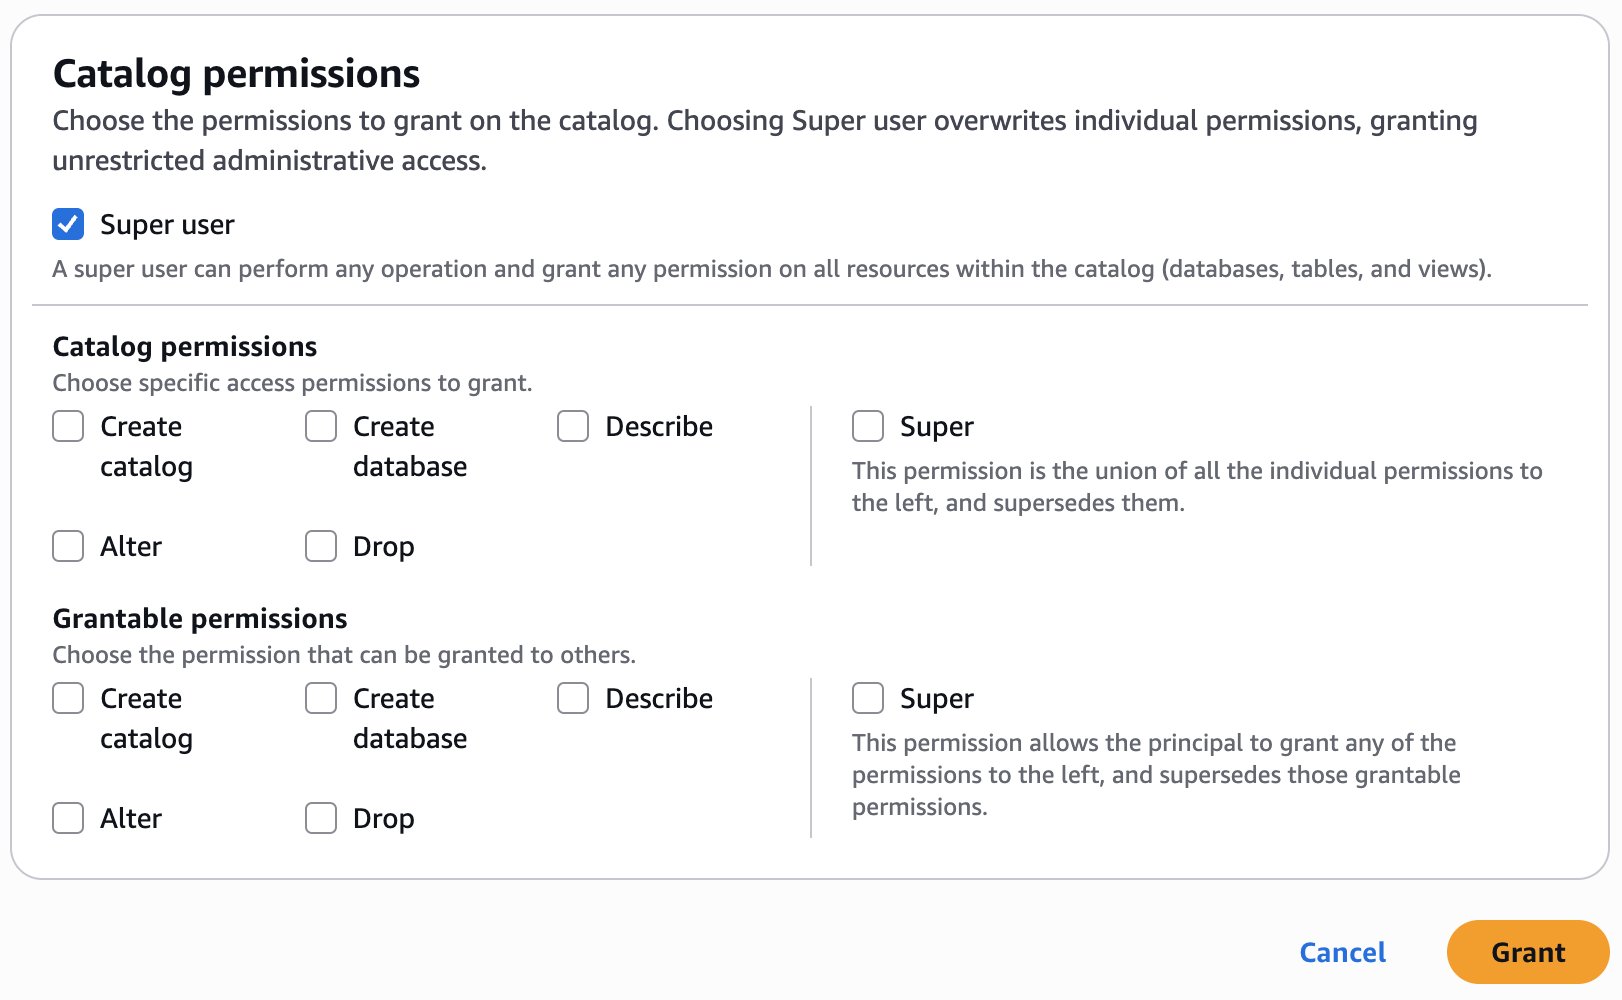1622x1000 pixels.
Task: Click the Describe label in Grantable permissions
Action: (659, 699)
